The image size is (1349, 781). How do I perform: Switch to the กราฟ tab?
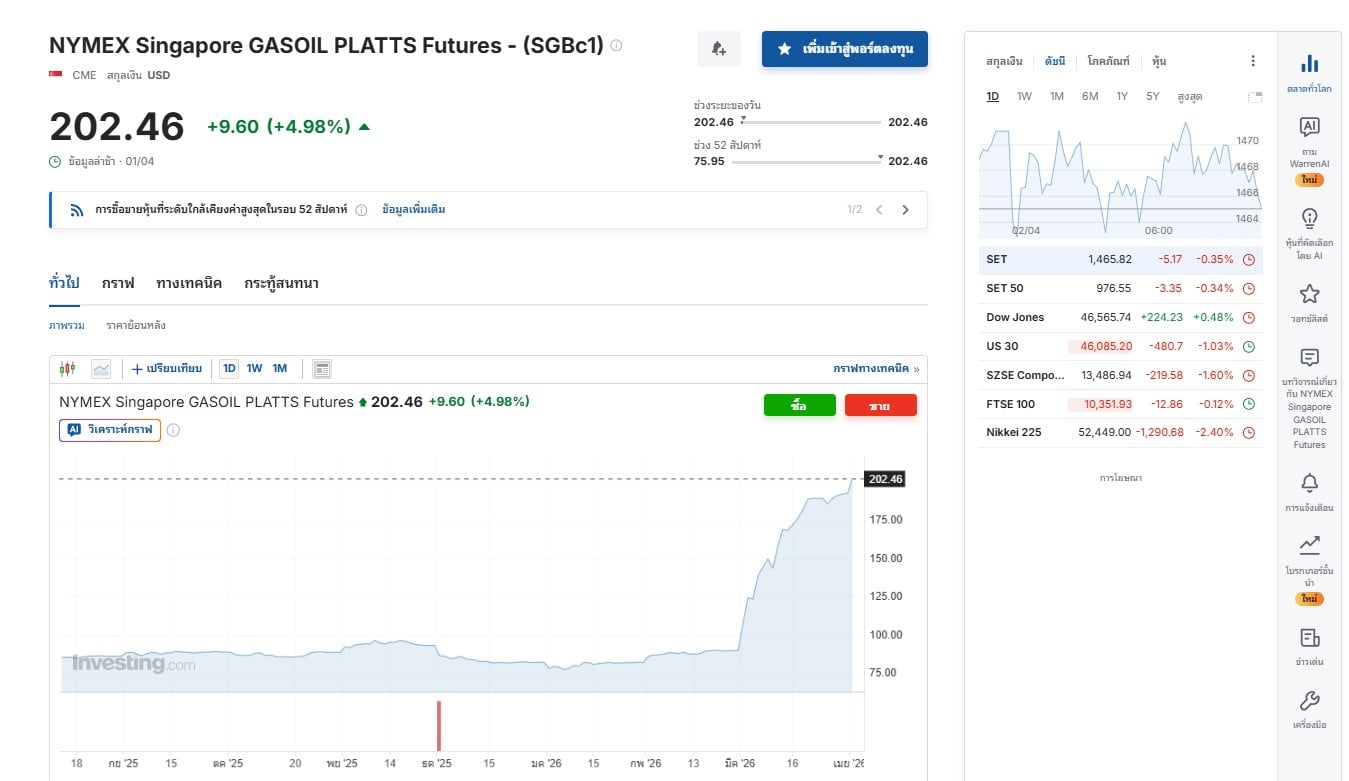[x=118, y=284]
